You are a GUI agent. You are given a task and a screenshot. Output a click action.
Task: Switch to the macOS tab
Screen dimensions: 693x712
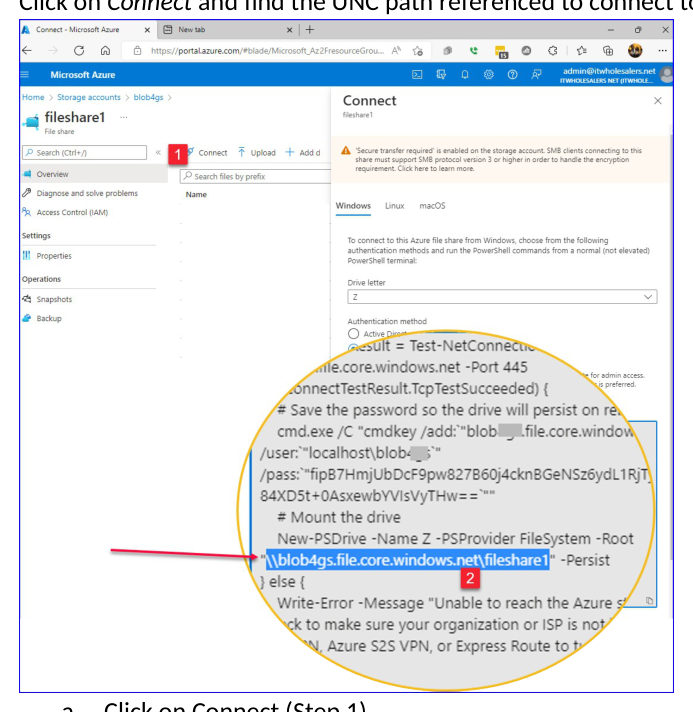[x=432, y=206]
